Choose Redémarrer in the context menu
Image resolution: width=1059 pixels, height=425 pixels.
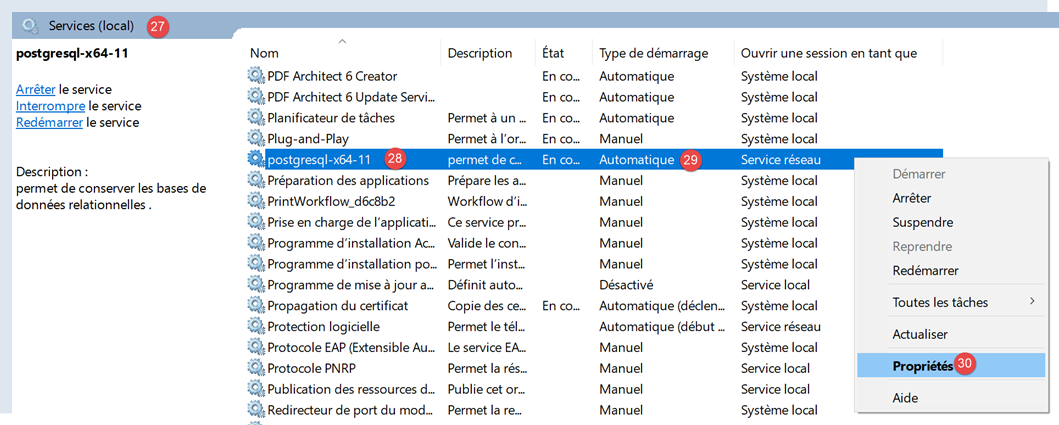tap(925, 271)
